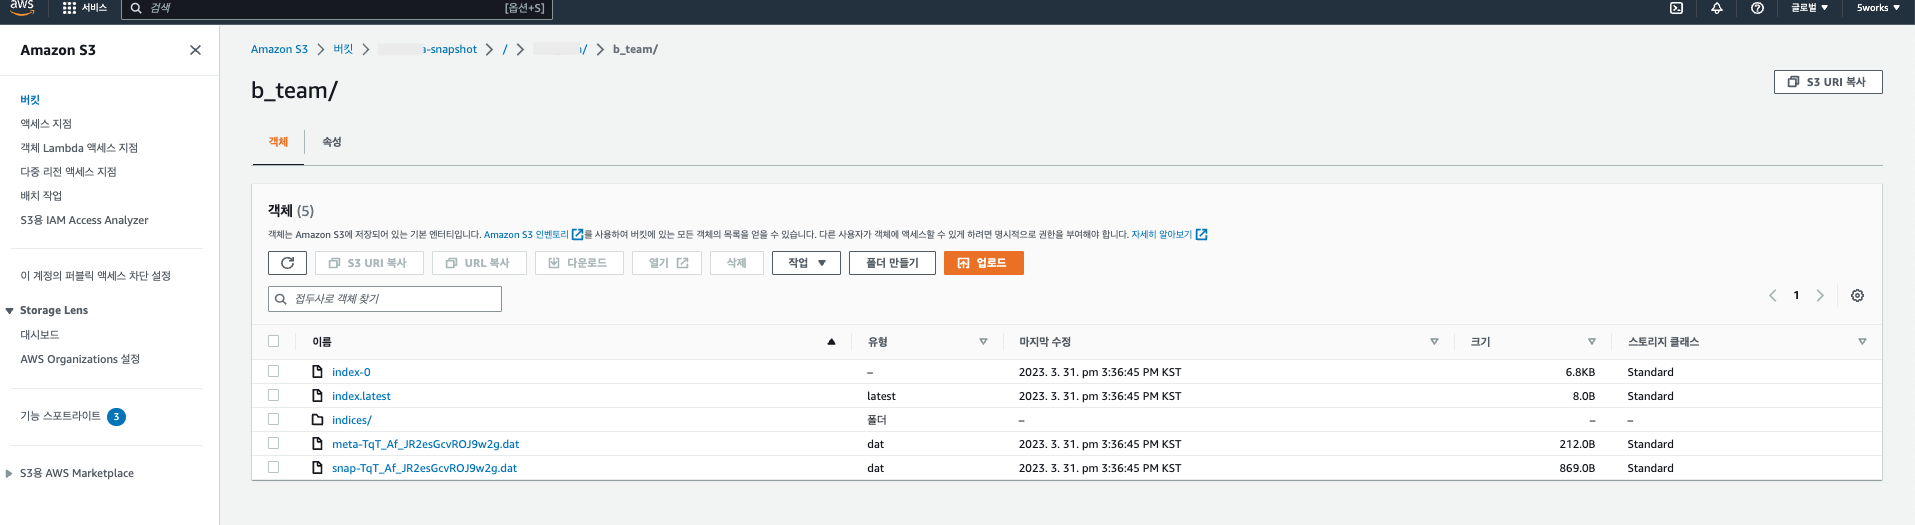Switch to the 객체 tab
The width and height of the screenshot is (1915, 525).
(x=278, y=142)
